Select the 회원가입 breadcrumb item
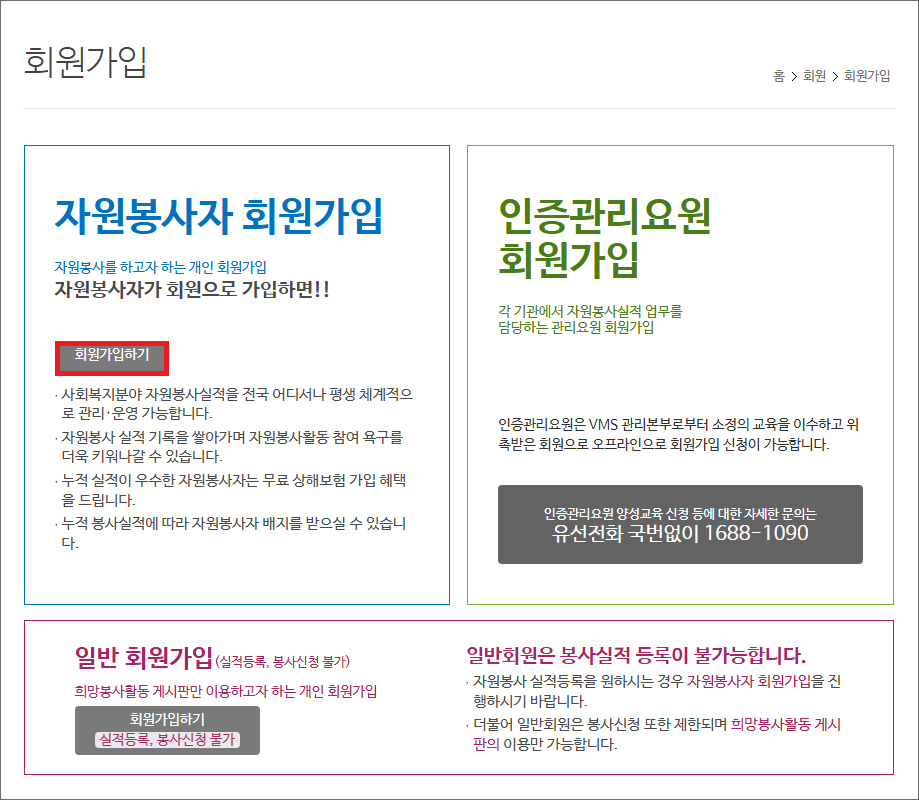This screenshot has width=919, height=800. click(867, 76)
